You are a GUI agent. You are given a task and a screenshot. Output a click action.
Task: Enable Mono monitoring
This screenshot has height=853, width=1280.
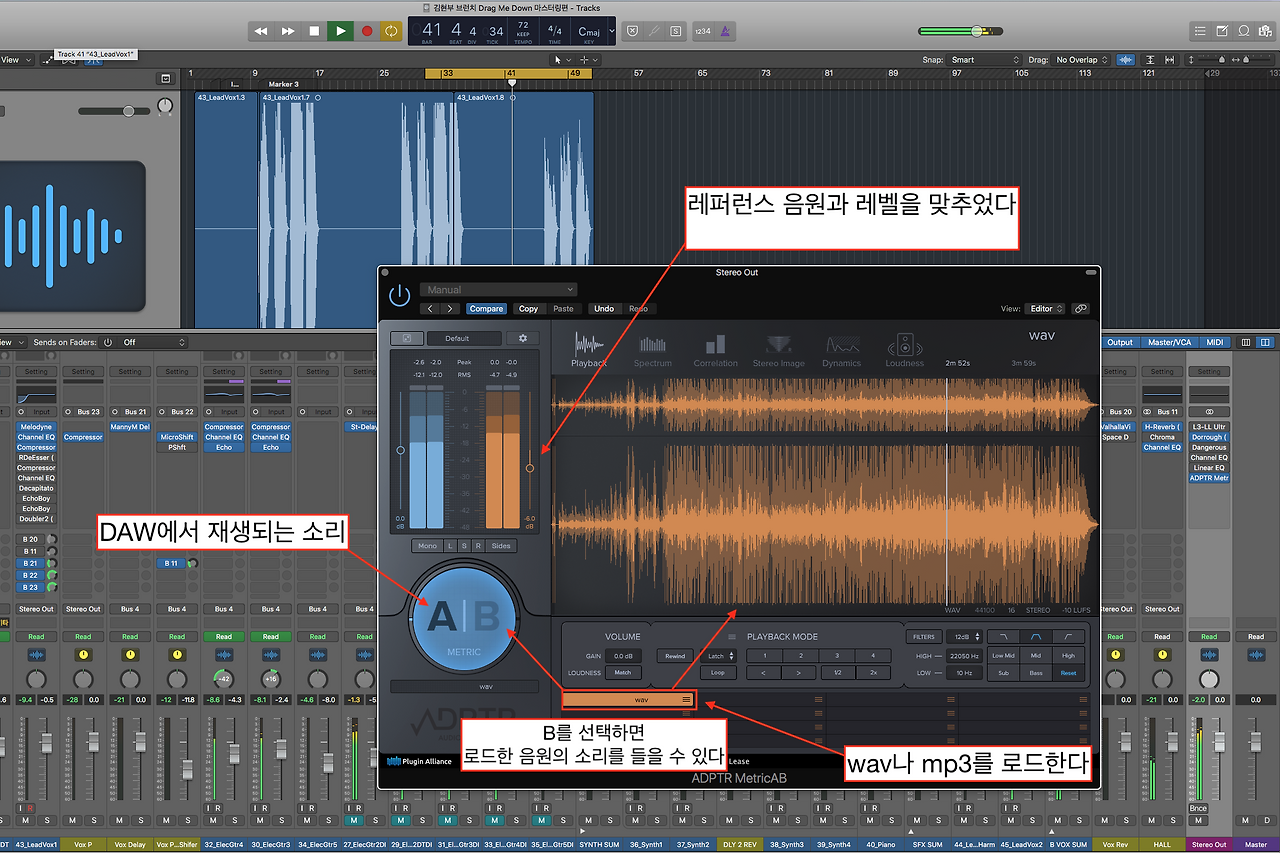[428, 546]
